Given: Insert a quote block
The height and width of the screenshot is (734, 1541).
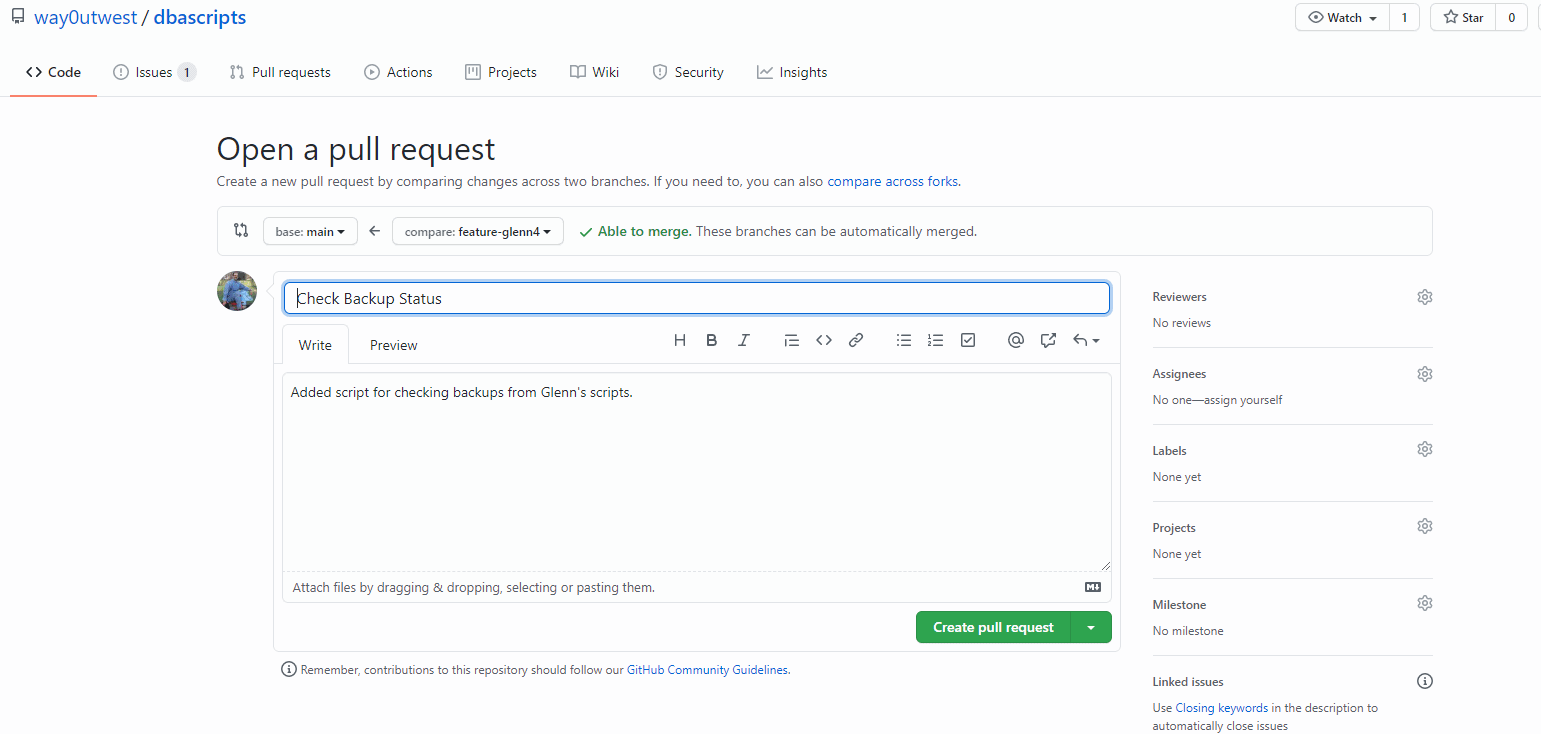Looking at the screenshot, I should [792, 340].
